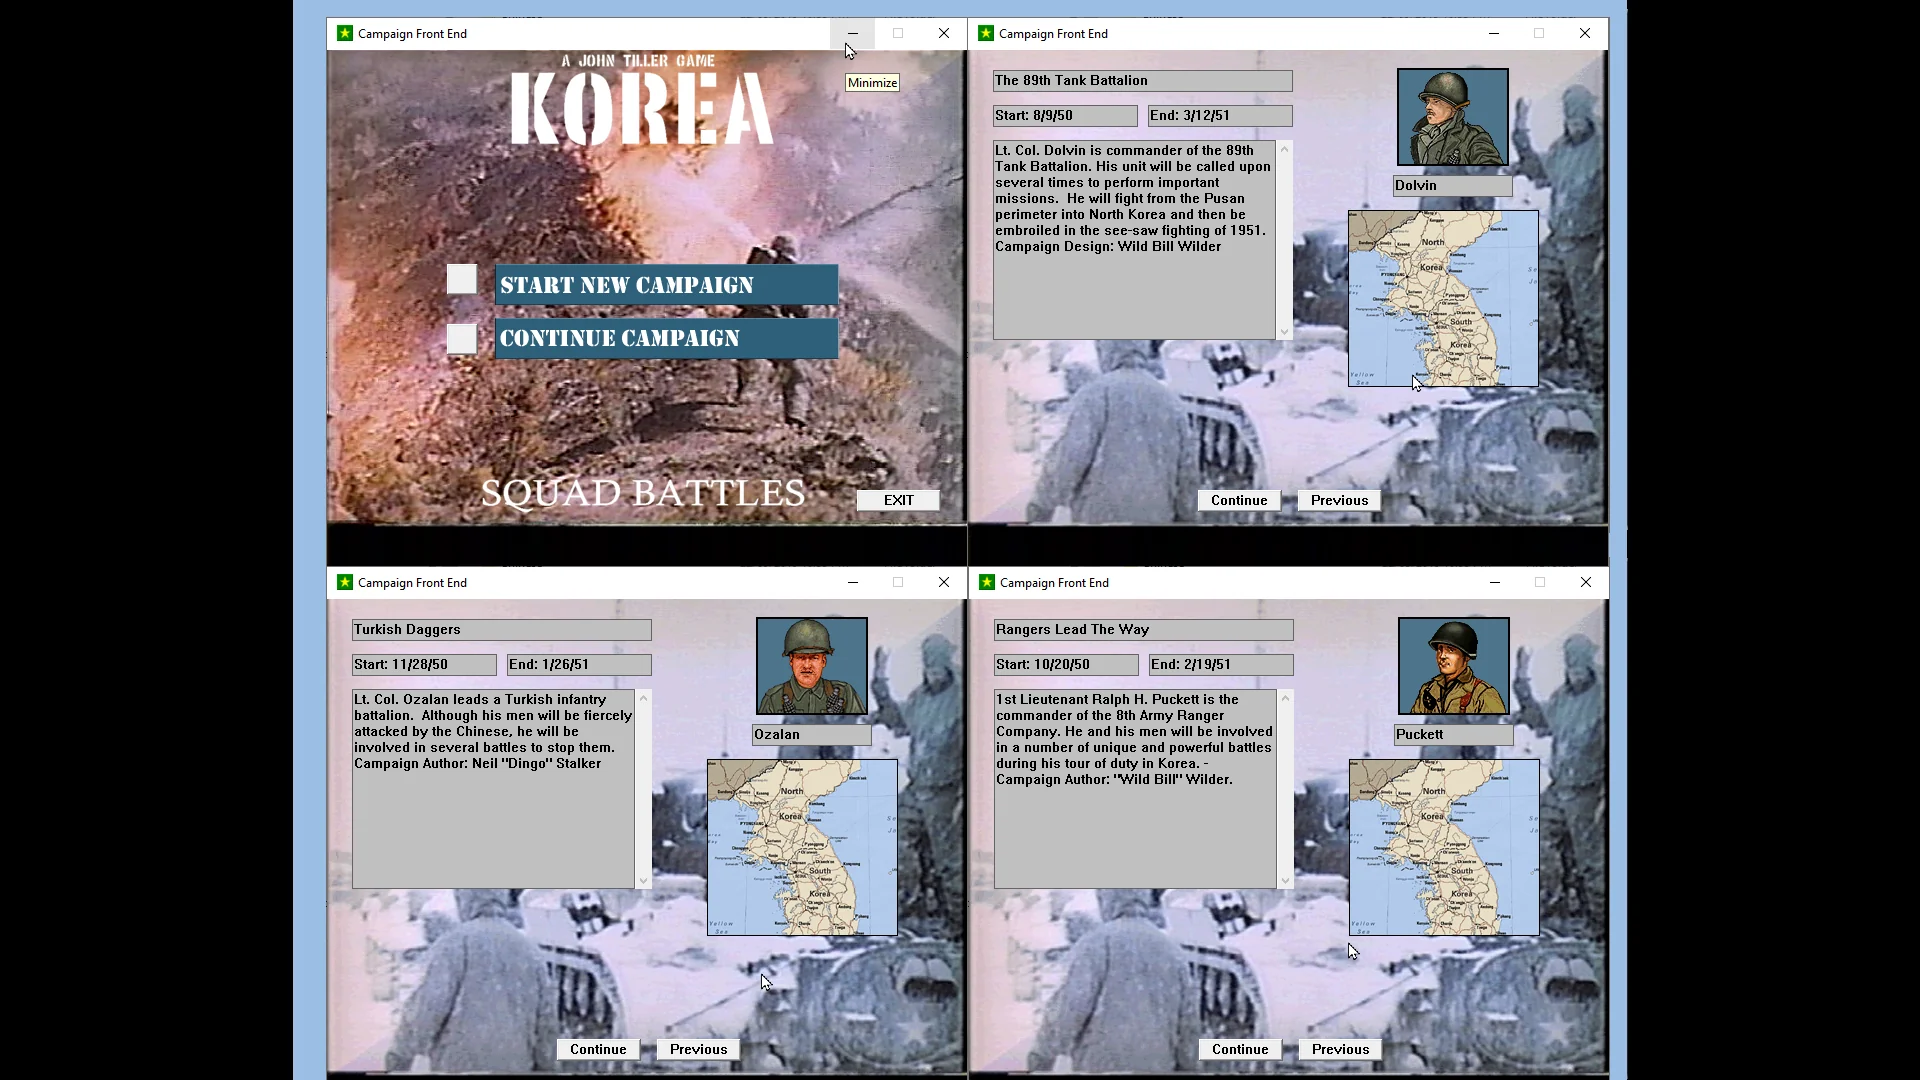This screenshot has height=1080, width=1920.
Task: Minimize the Korea title Campaign Front End window
Action: (852, 33)
